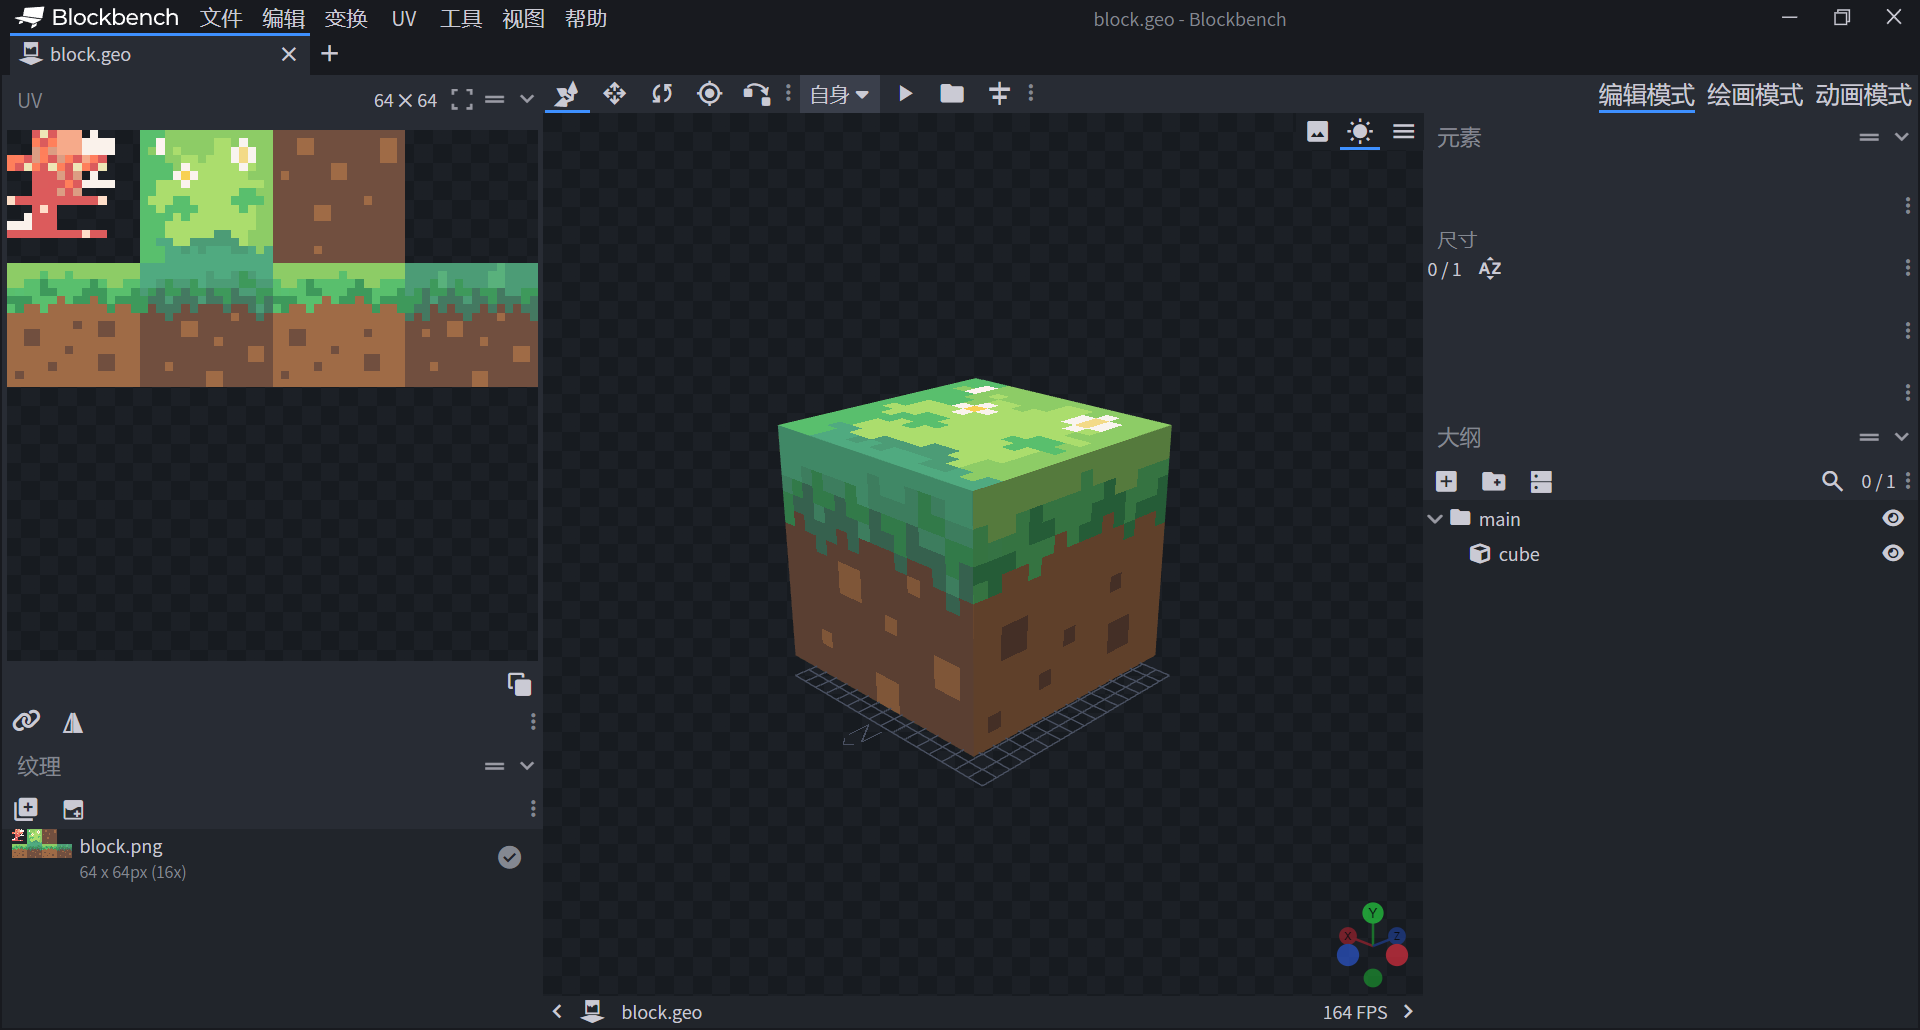Viewport: 1920px width, 1030px height.
Task: Hide the cube element with its eye icon
Action: [x=1894, y=553]
